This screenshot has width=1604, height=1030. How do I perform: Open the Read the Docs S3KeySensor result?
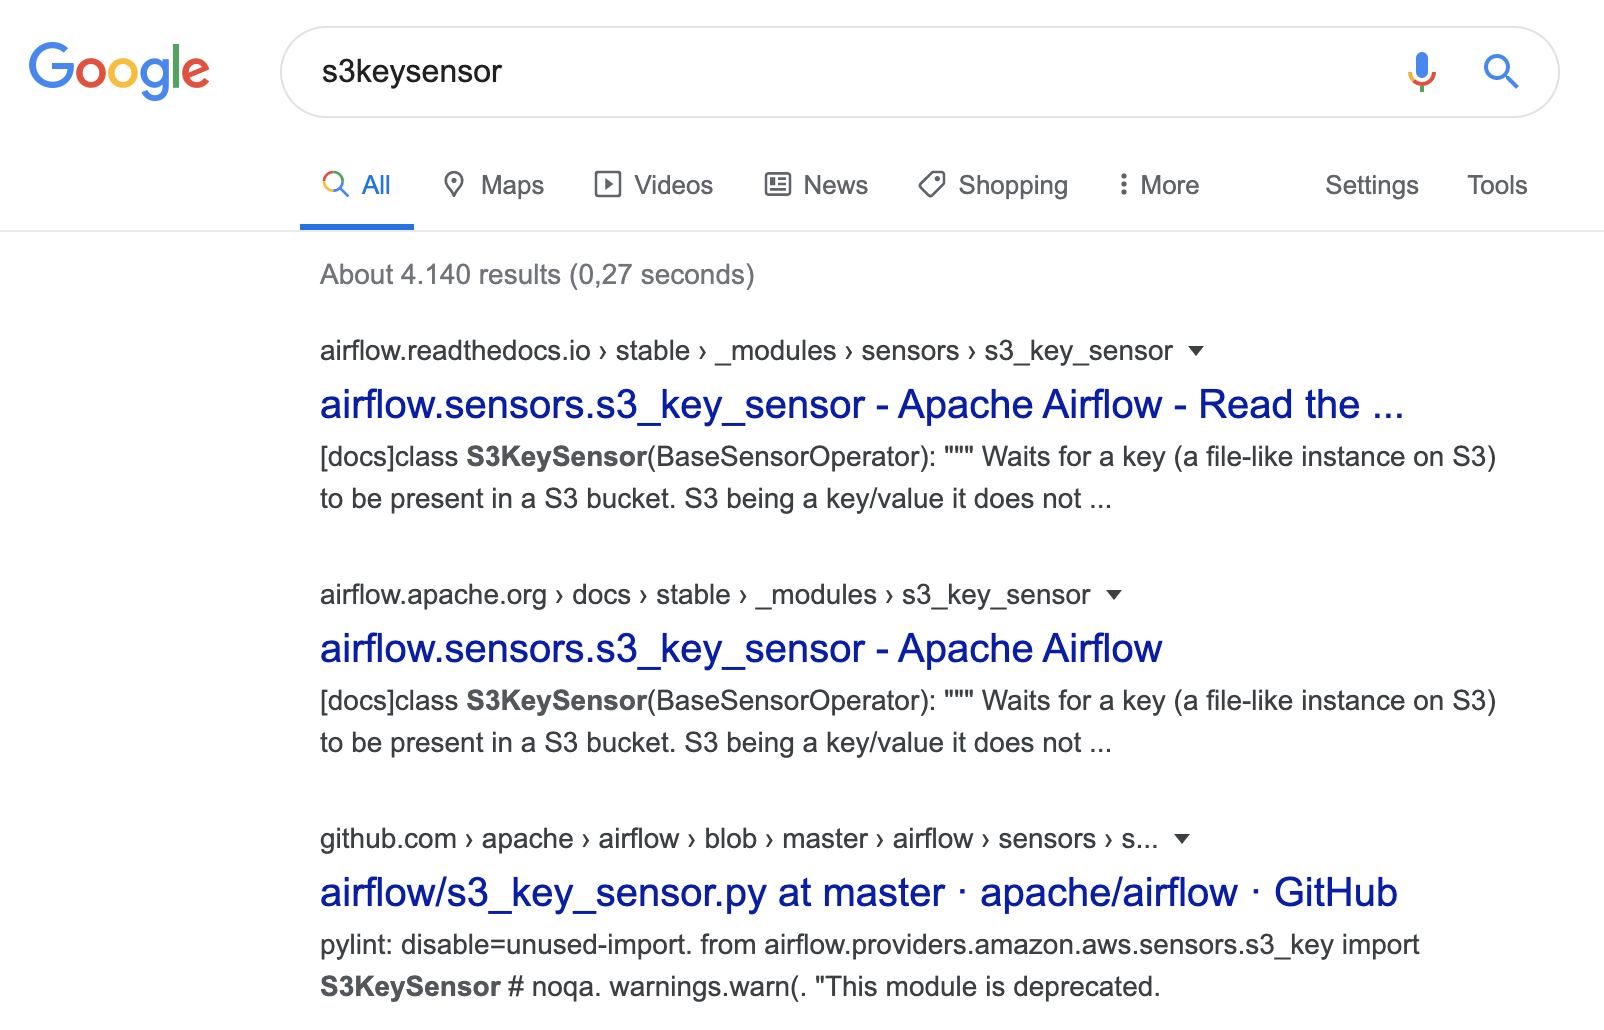click(x=861, y=404)
